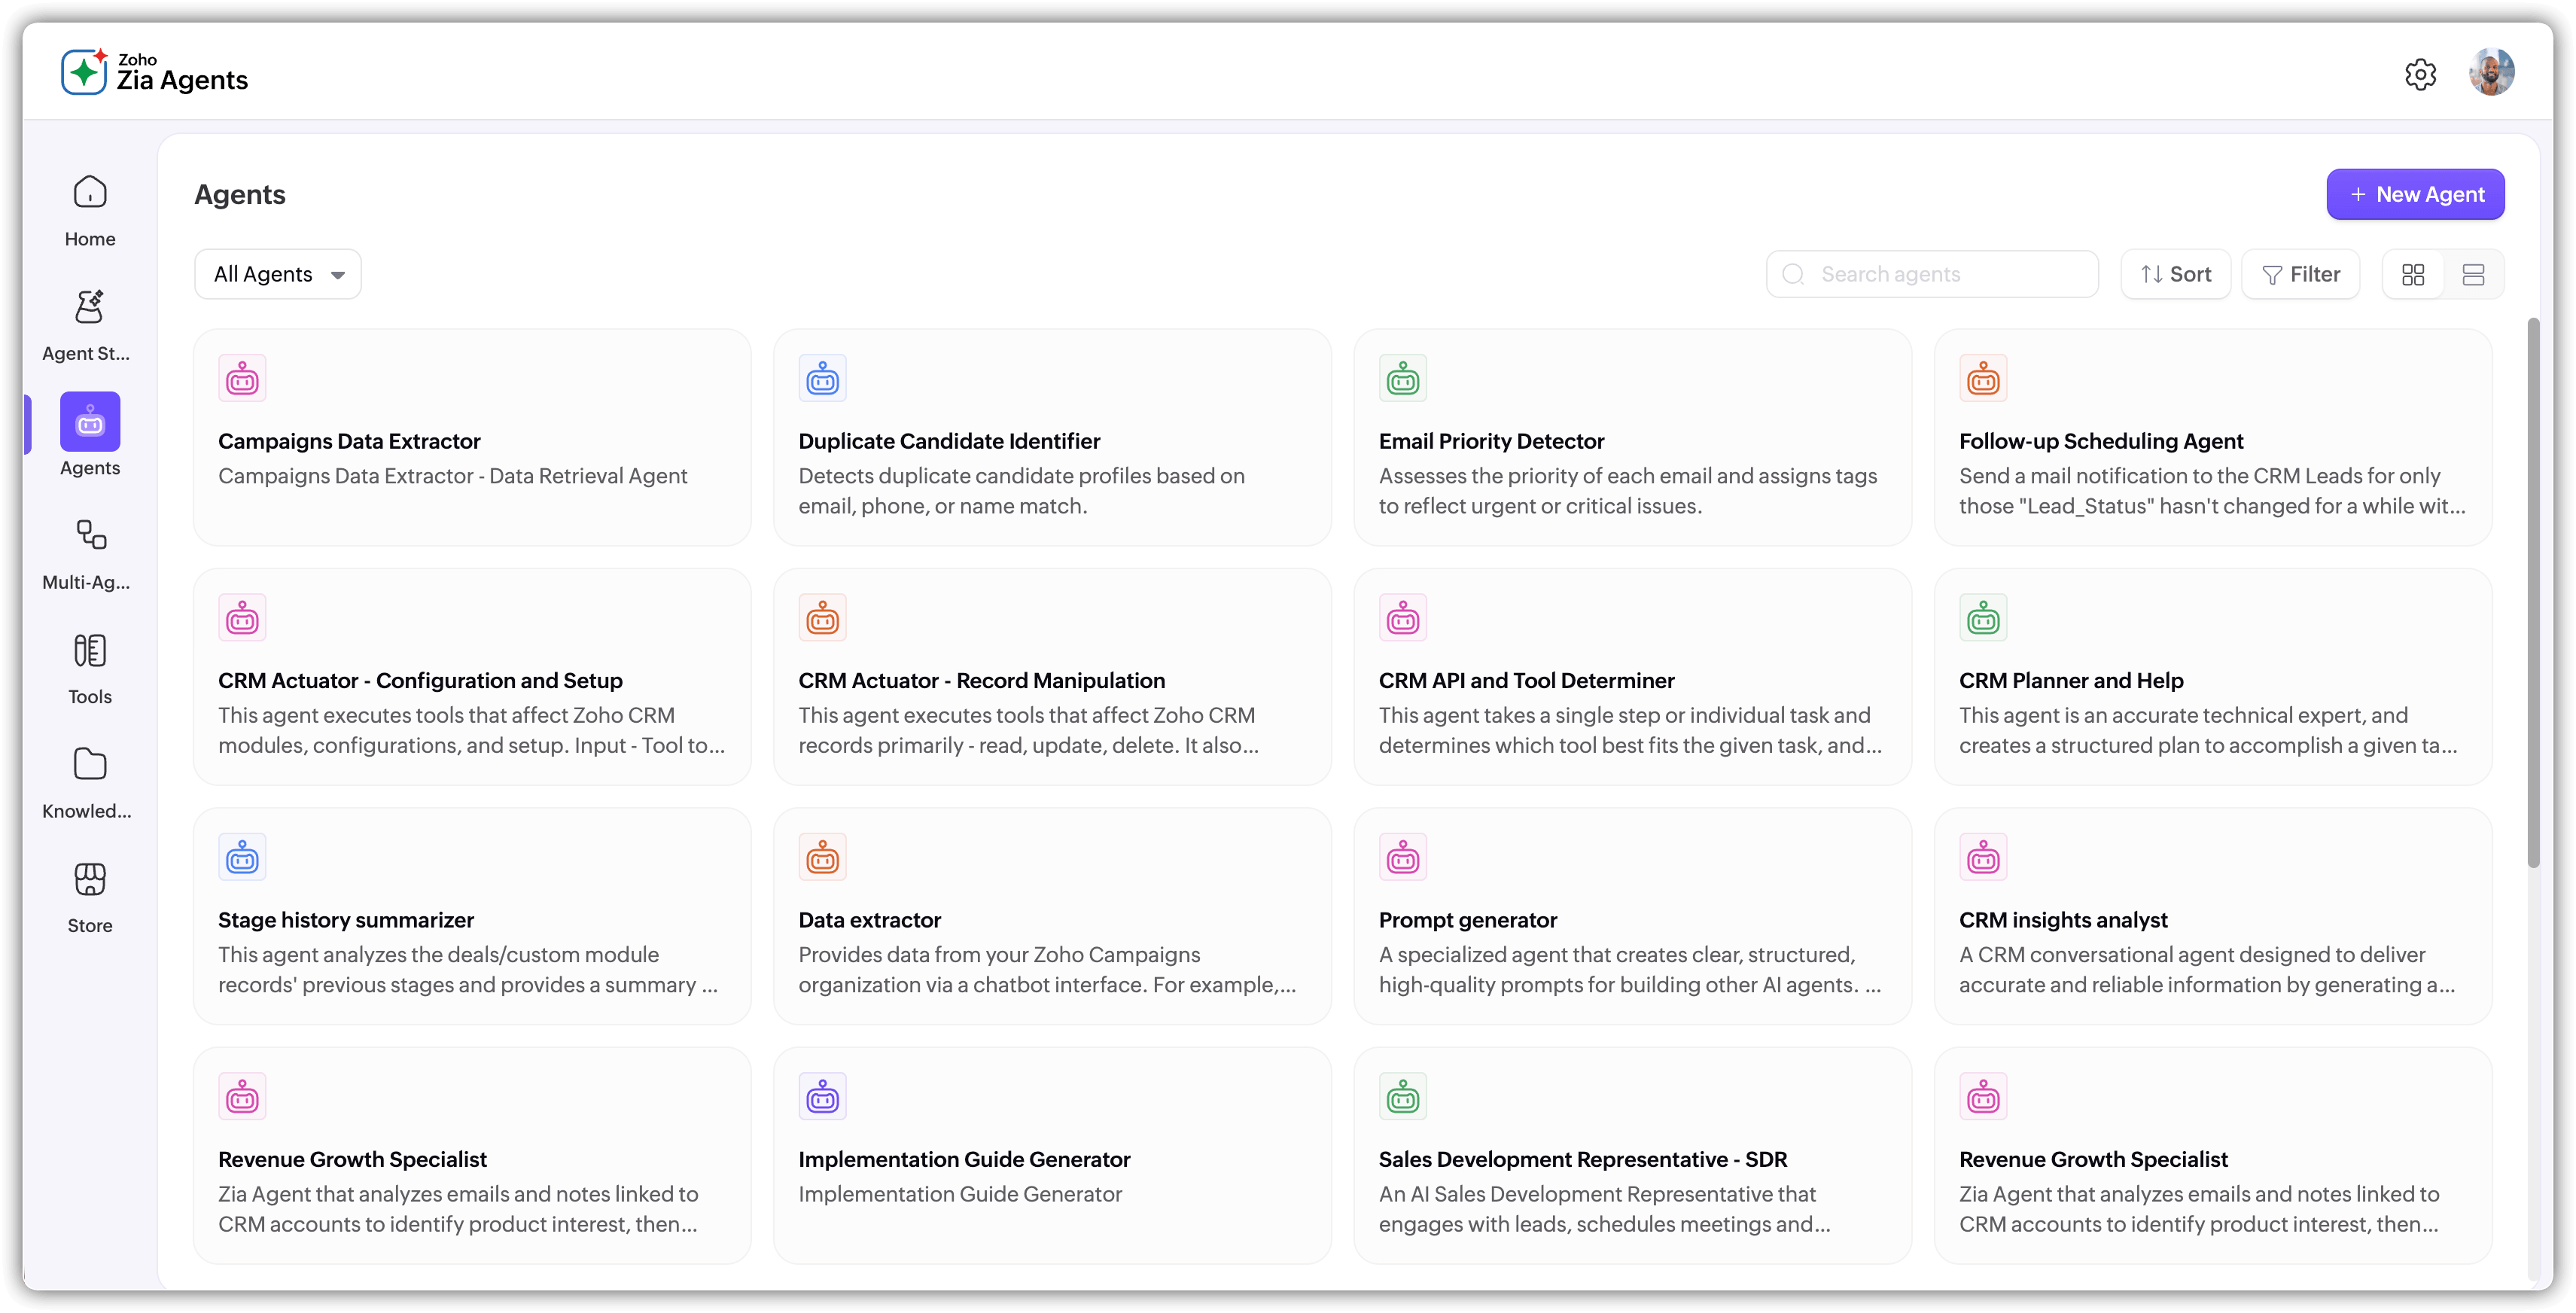Viewport: 2576px width, 1313px height.
Task: Open the settings gear icon
Action: click(x=2420, y=74)
